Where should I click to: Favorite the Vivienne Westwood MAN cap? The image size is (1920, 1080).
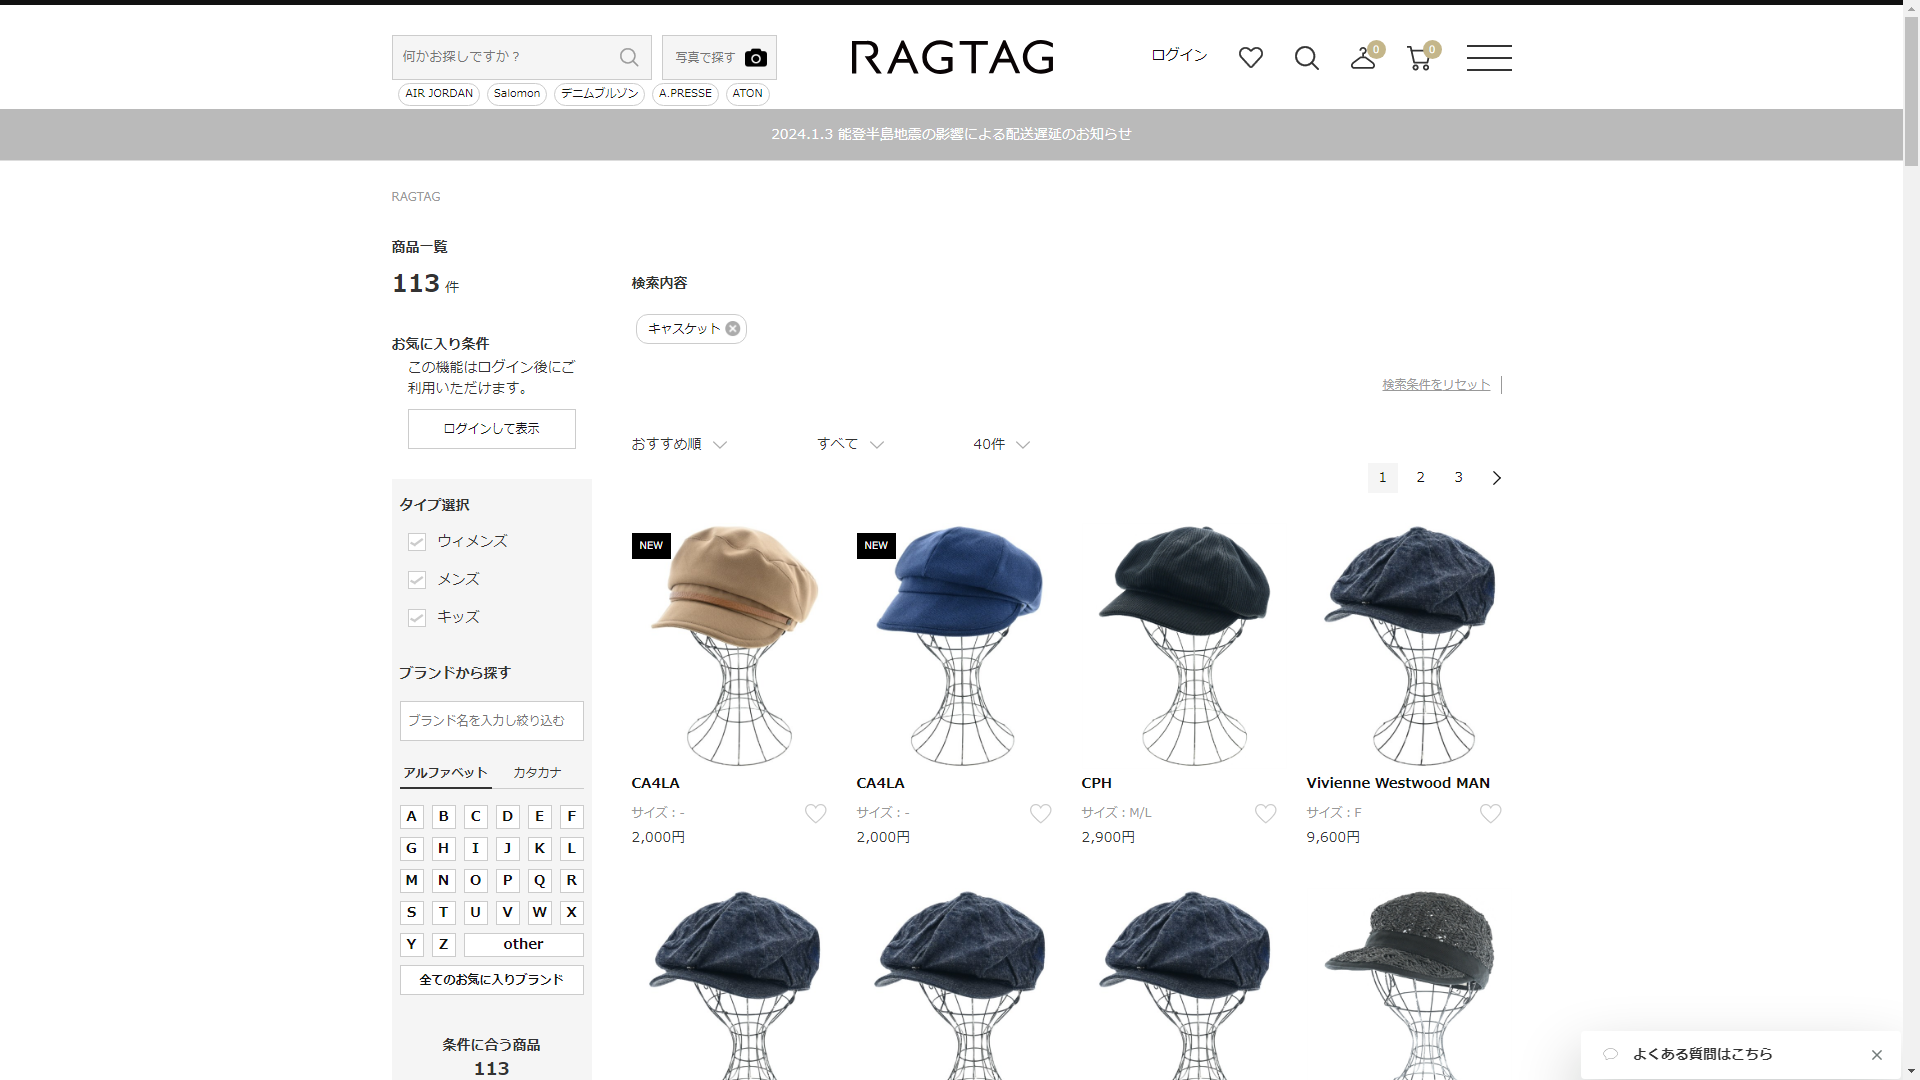point(1491,813)
